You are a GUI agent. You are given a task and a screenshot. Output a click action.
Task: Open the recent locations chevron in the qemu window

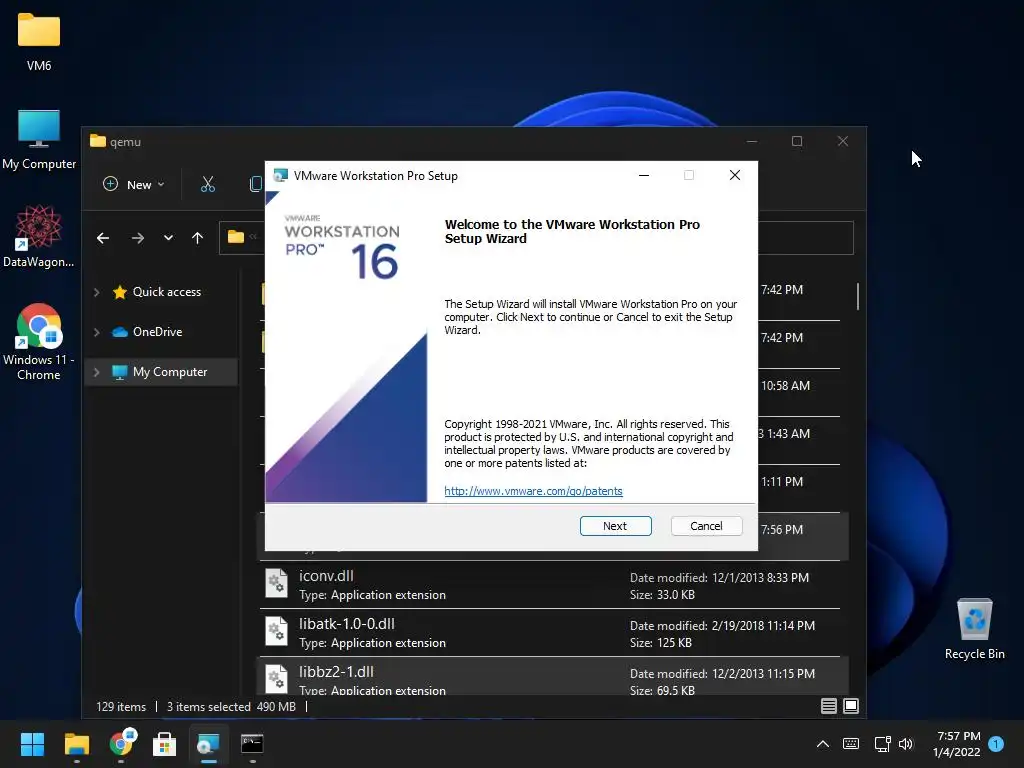pos(168,238)
